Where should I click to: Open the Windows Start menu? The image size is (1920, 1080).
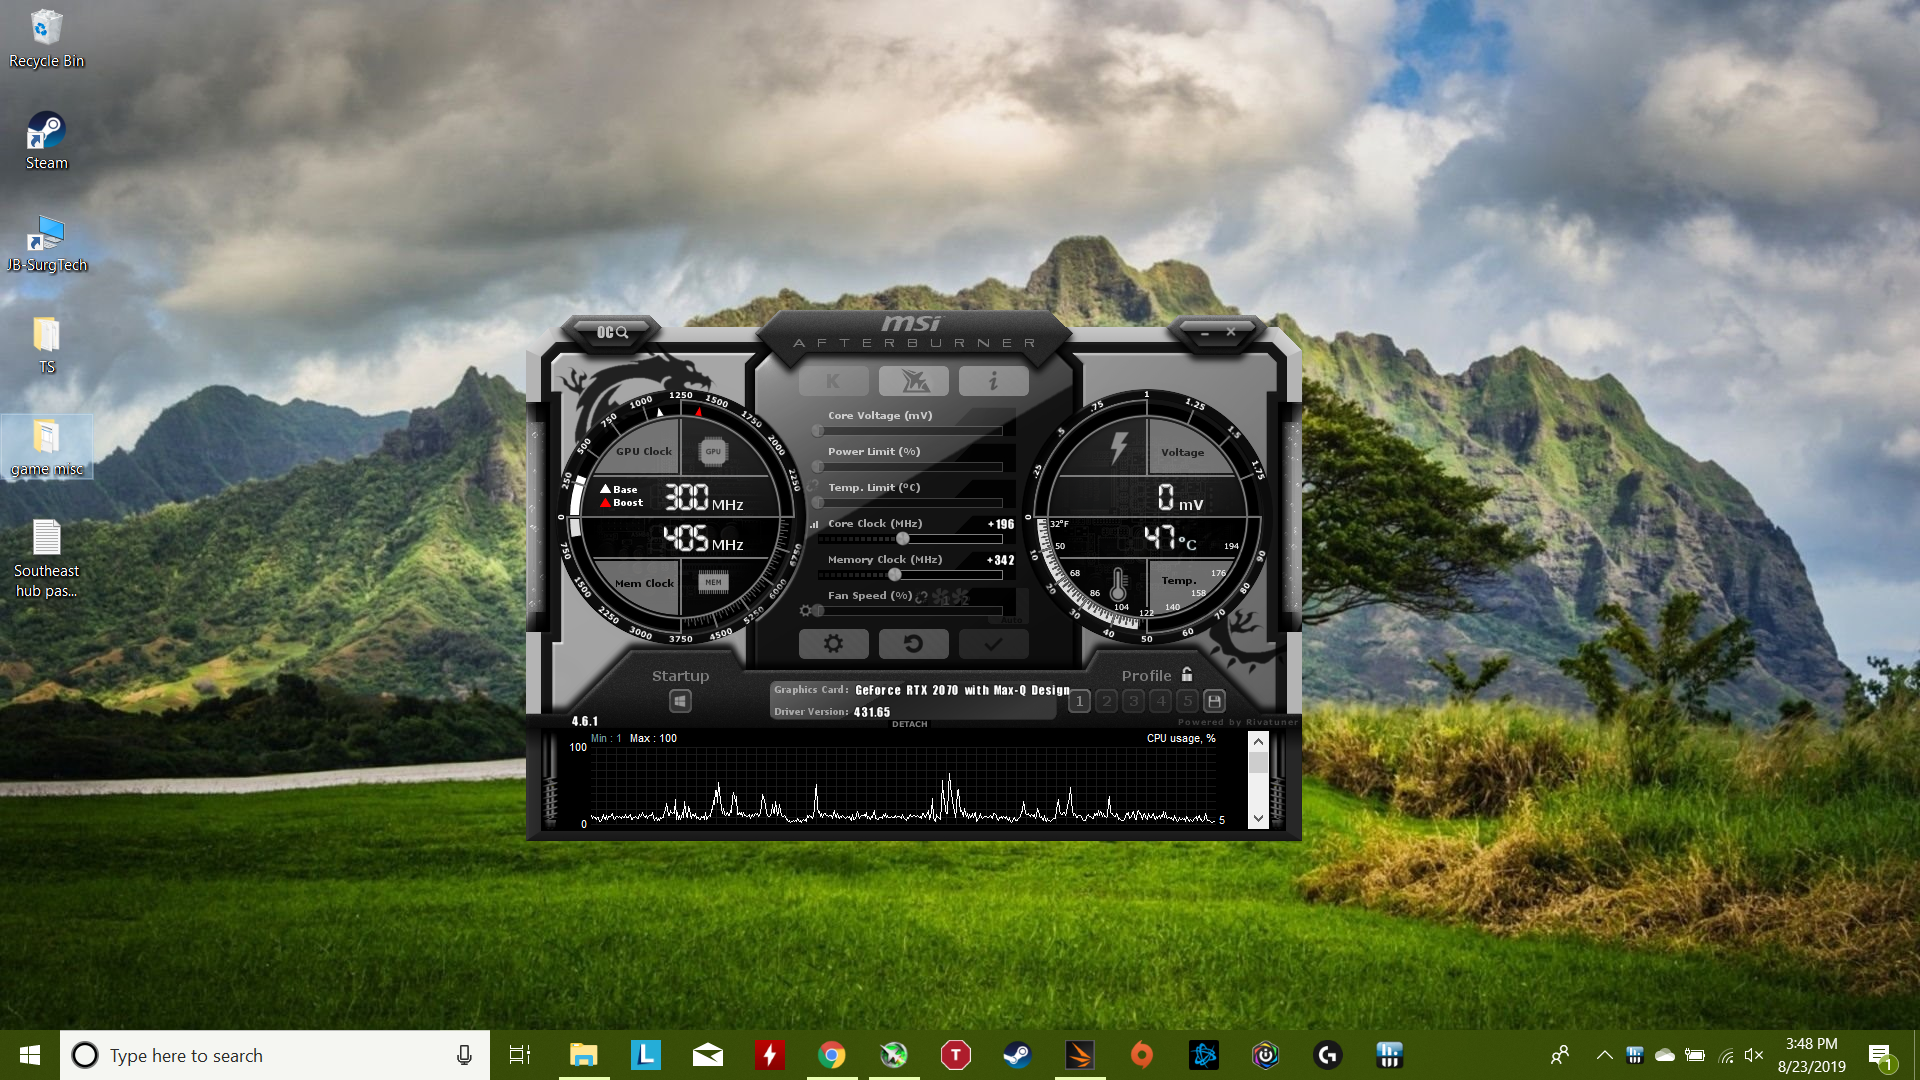[x=30, y=1055]
